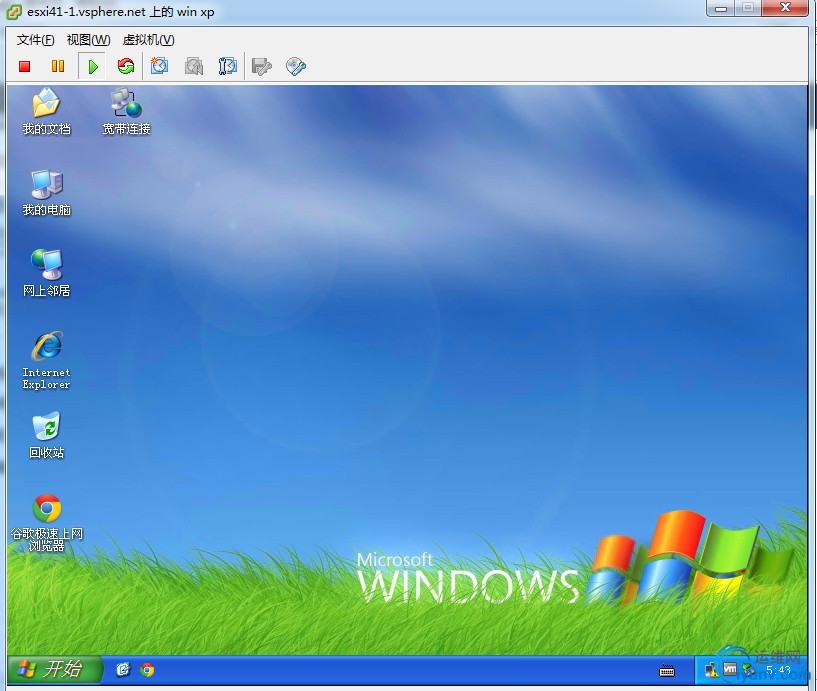Minimize the vSphere console window
Screen dimensions: 817x691
(x=721, y=8)
